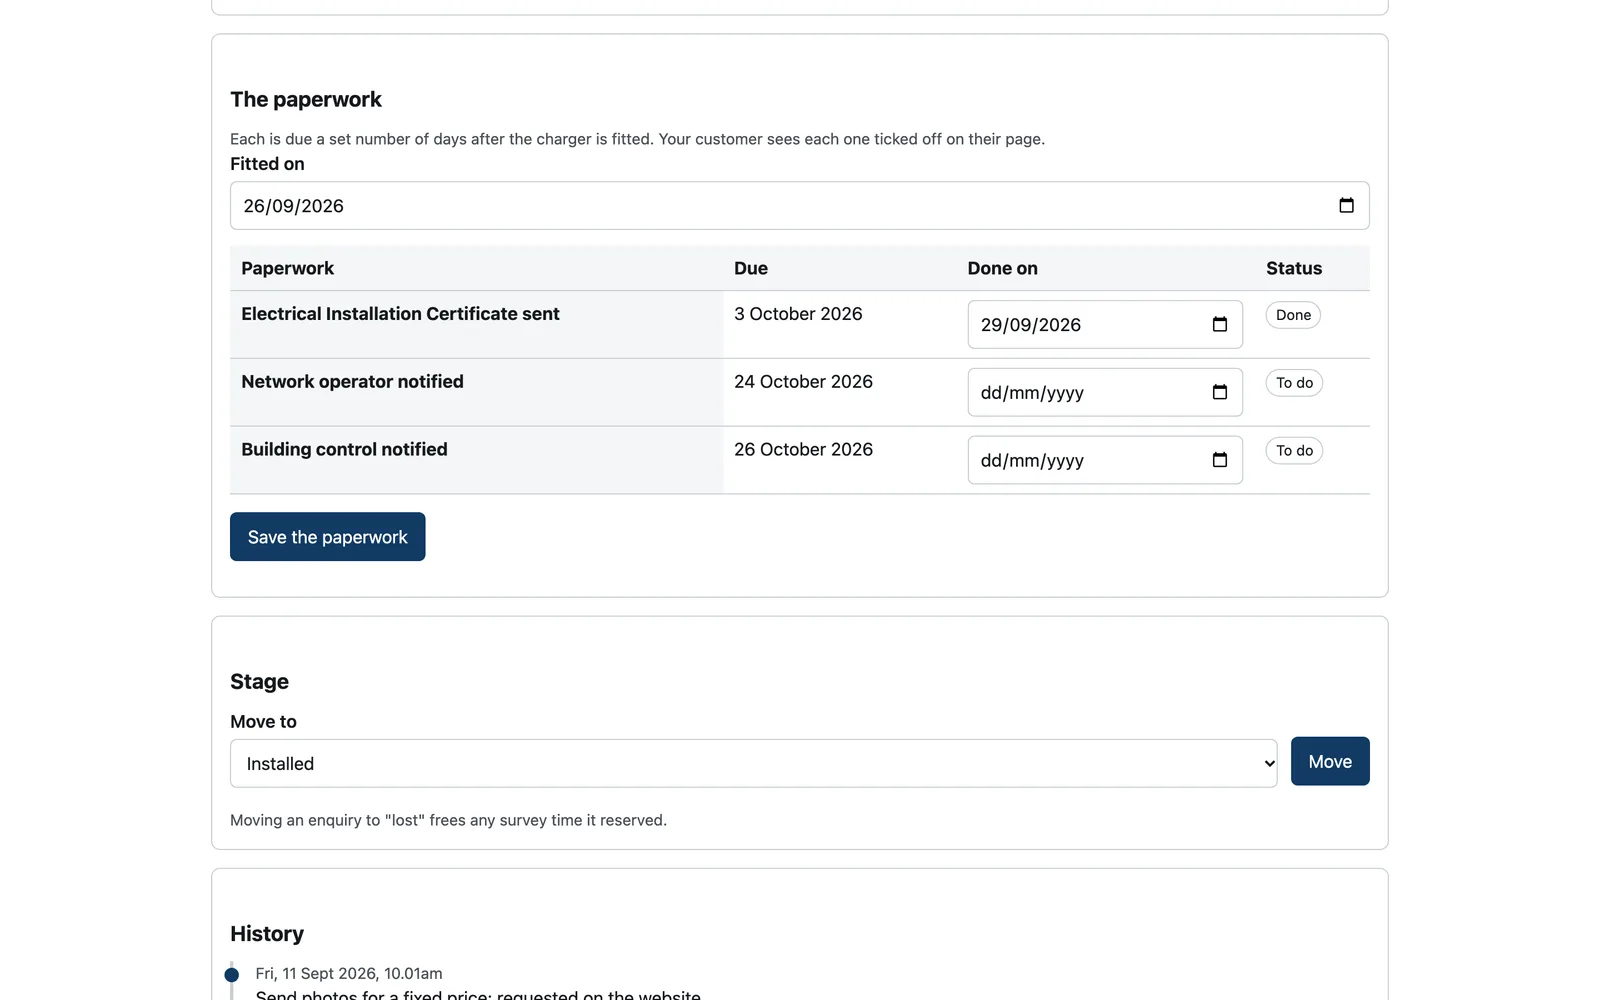Save the paperwork

click(327, 537)
